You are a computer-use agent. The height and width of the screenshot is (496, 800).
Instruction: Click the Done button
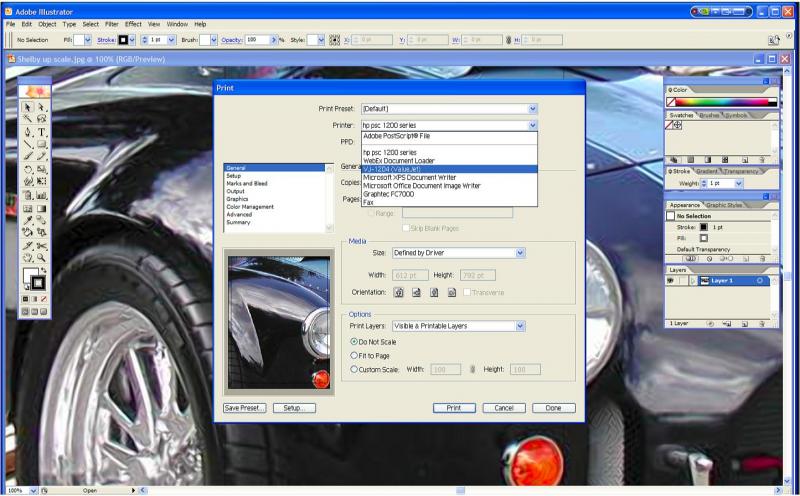click(554, 408)
